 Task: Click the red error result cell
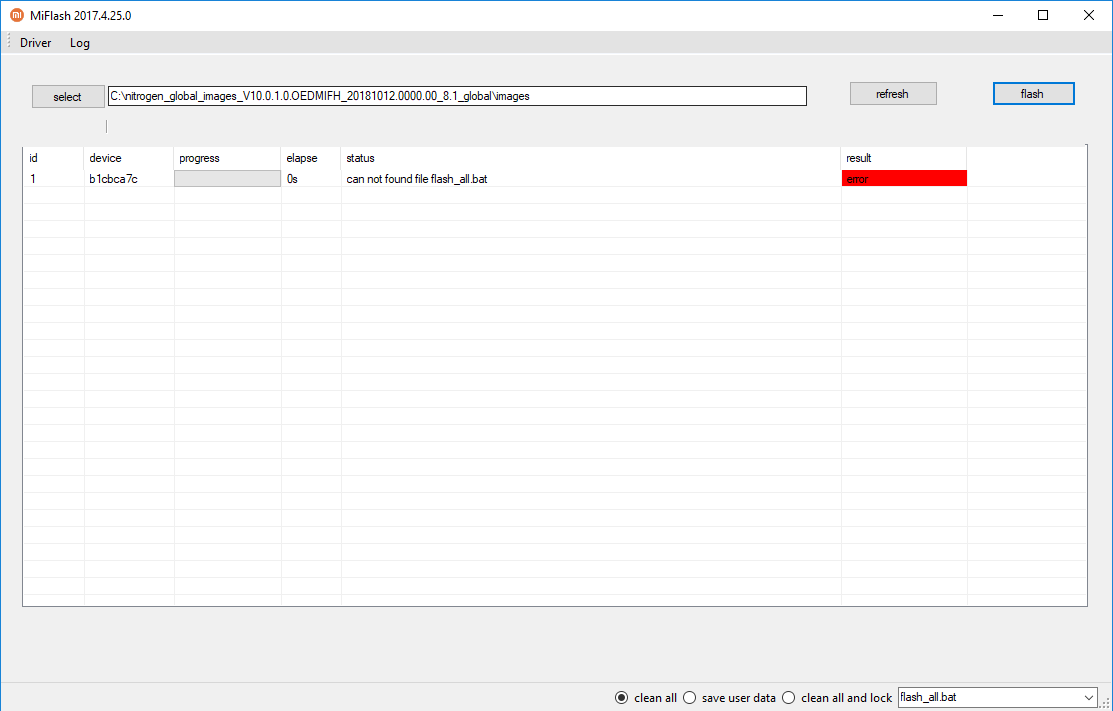(904, 179)
